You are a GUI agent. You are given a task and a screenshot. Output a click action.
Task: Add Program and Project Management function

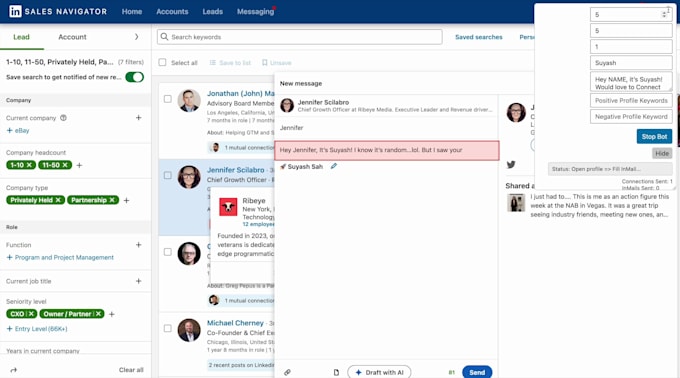(60, 257)
